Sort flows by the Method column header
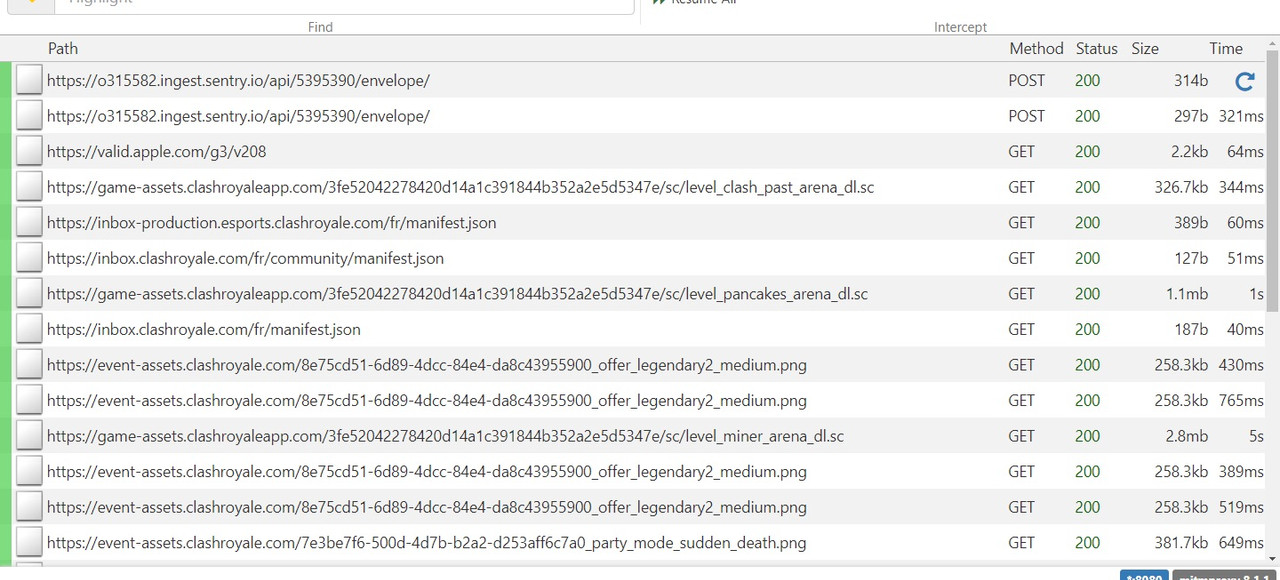 1036,48
